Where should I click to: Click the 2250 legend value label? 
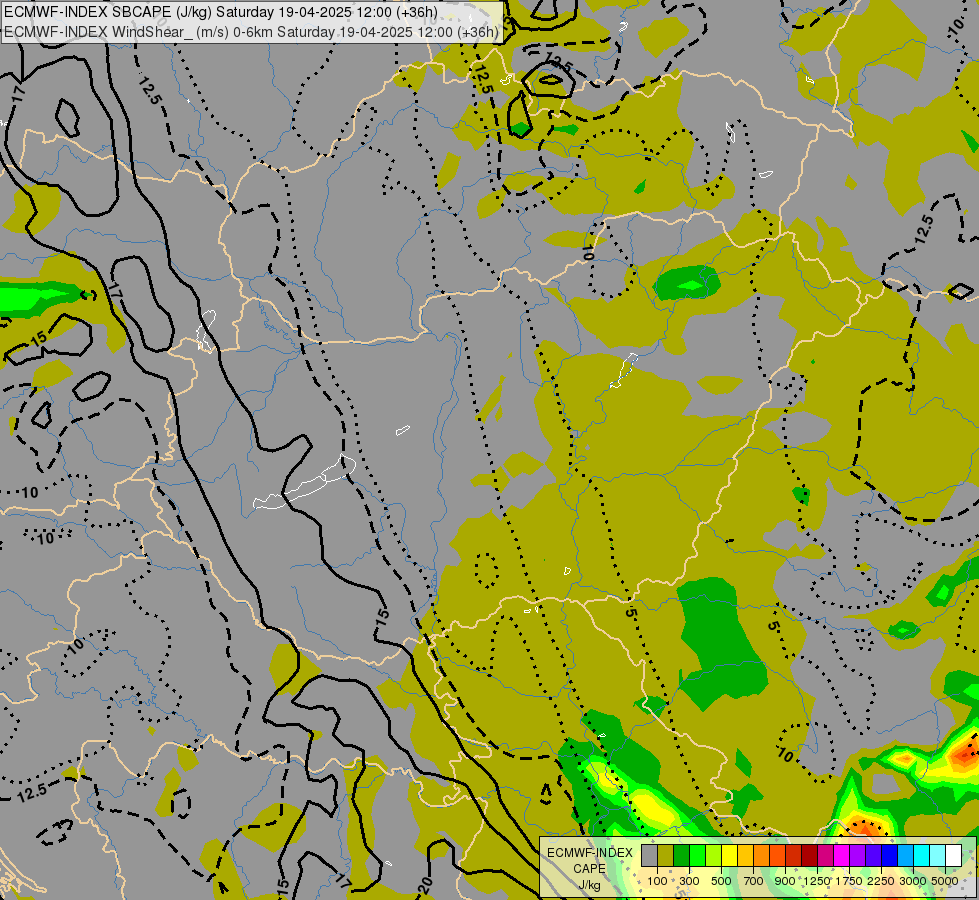coord(881,881)
